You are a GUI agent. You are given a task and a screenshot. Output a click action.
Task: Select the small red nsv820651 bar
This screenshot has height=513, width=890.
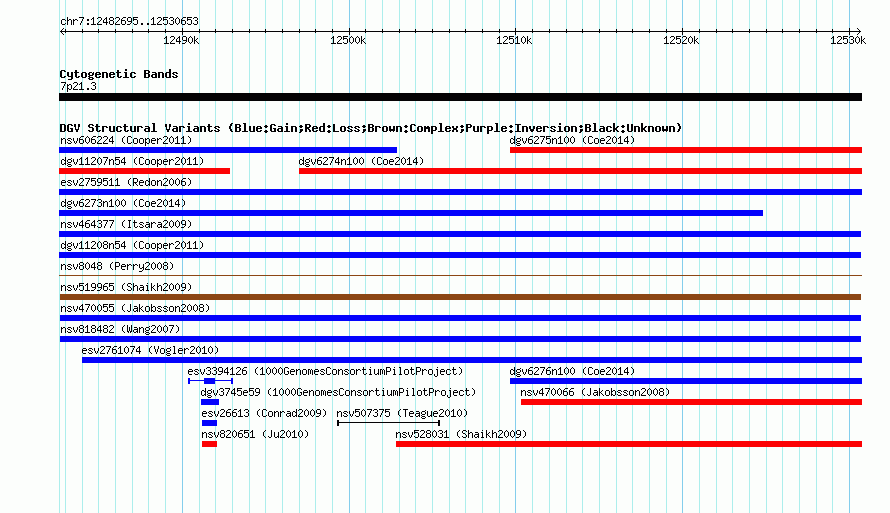point(209,444)
